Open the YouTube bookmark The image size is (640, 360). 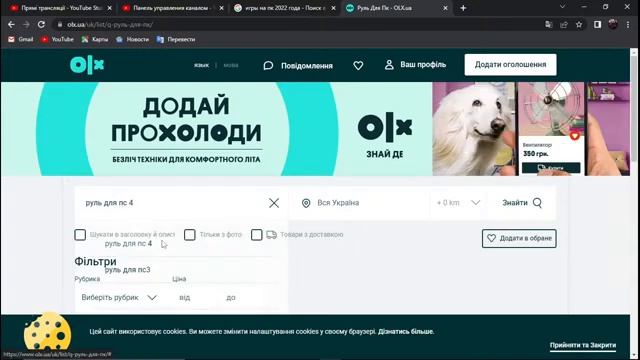pos(57,39)
